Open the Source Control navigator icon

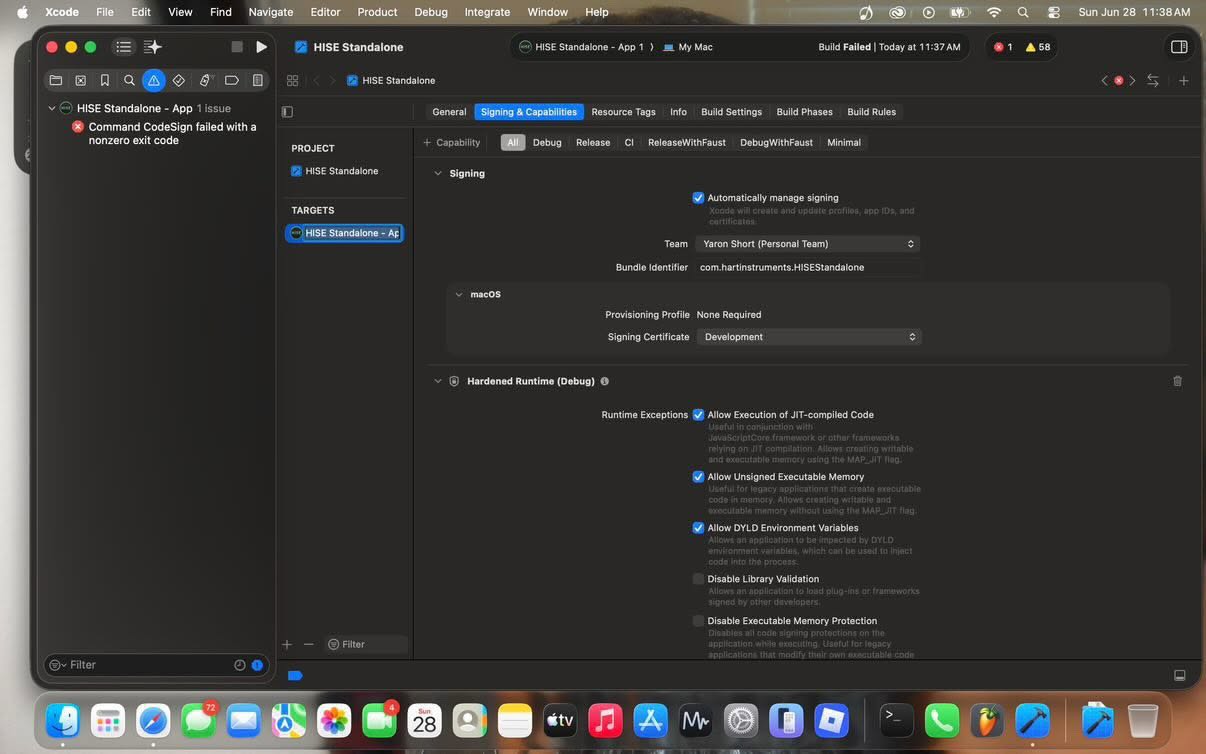80,80
